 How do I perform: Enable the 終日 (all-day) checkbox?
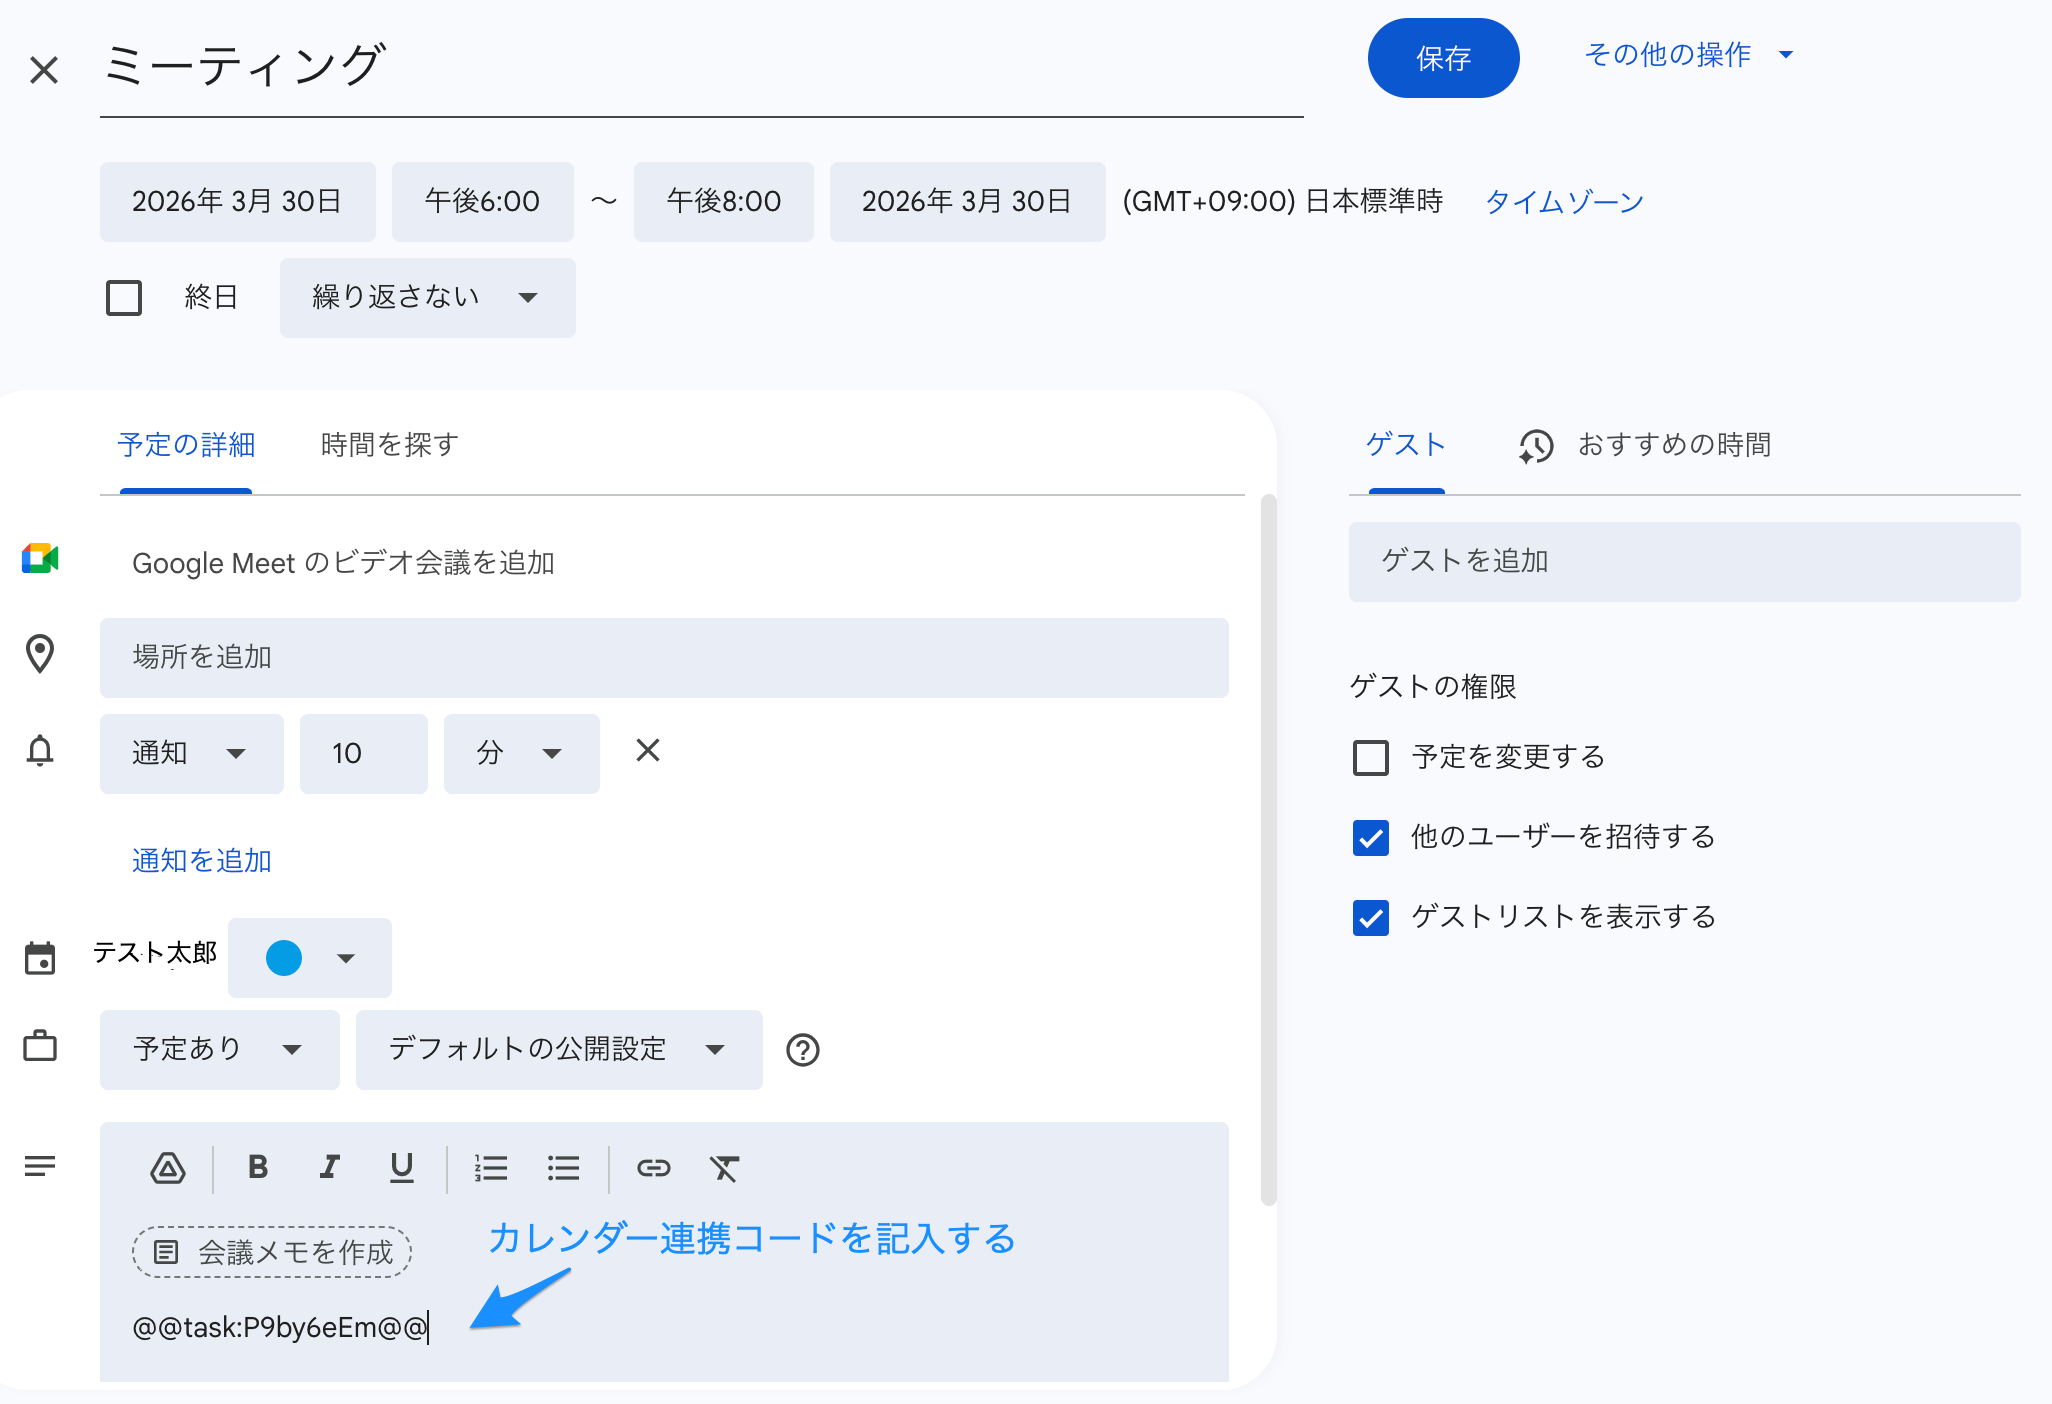pyautogui.click(x=124, y=297)
